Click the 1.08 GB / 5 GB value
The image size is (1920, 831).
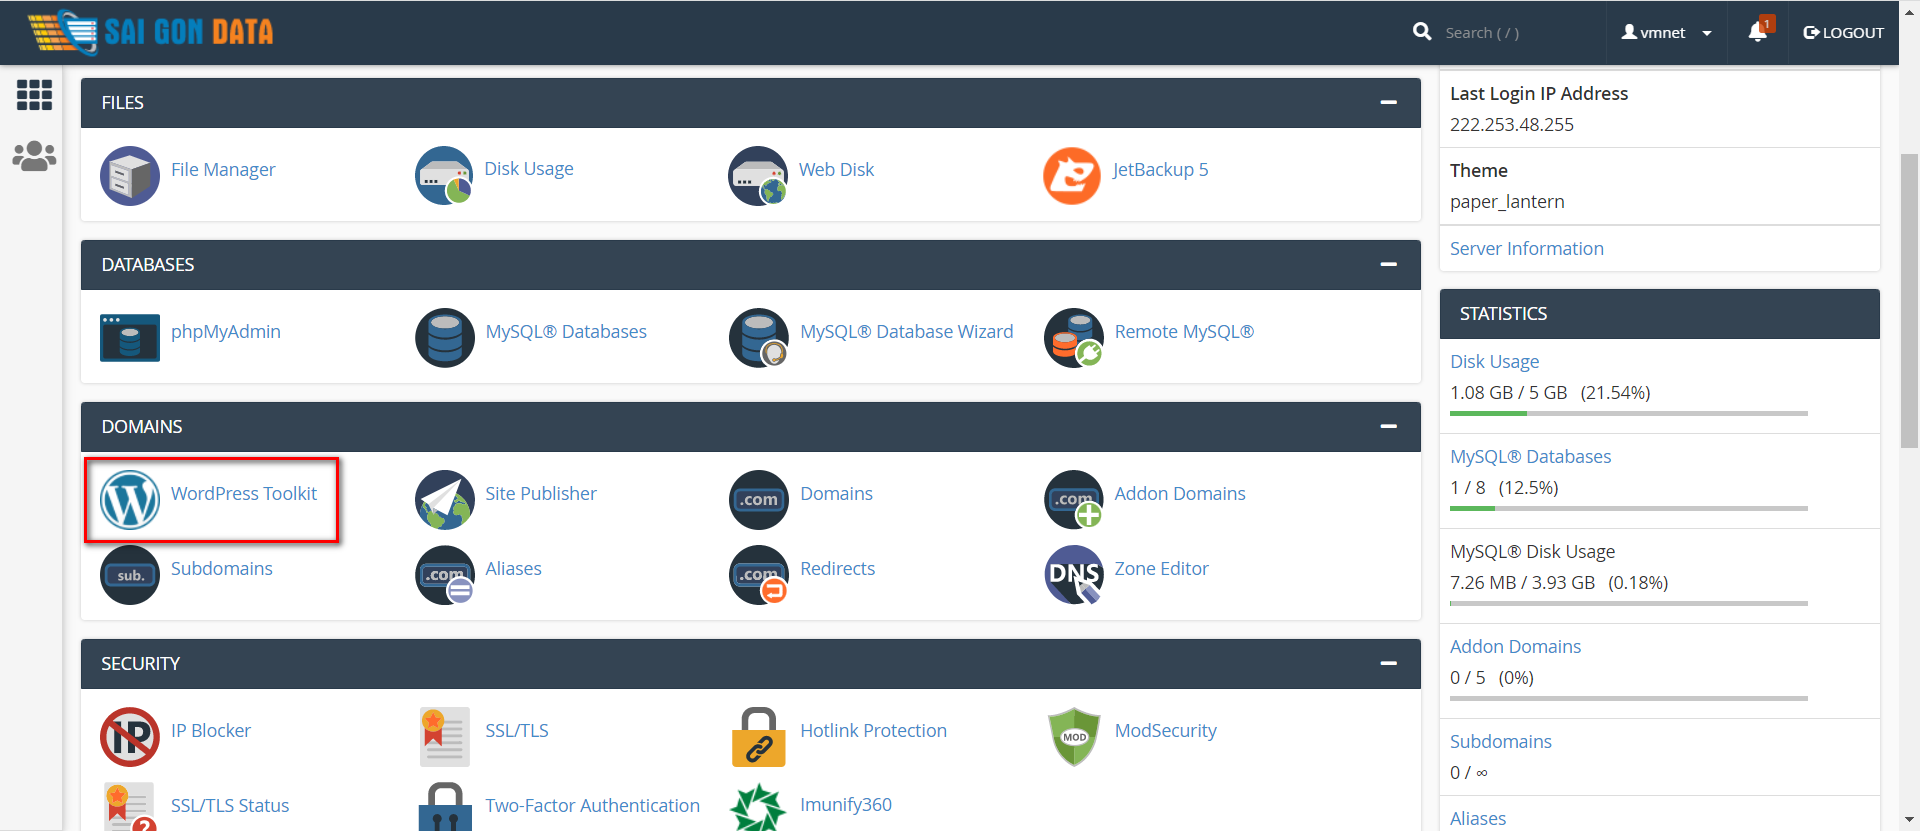tap(1508, 393)
